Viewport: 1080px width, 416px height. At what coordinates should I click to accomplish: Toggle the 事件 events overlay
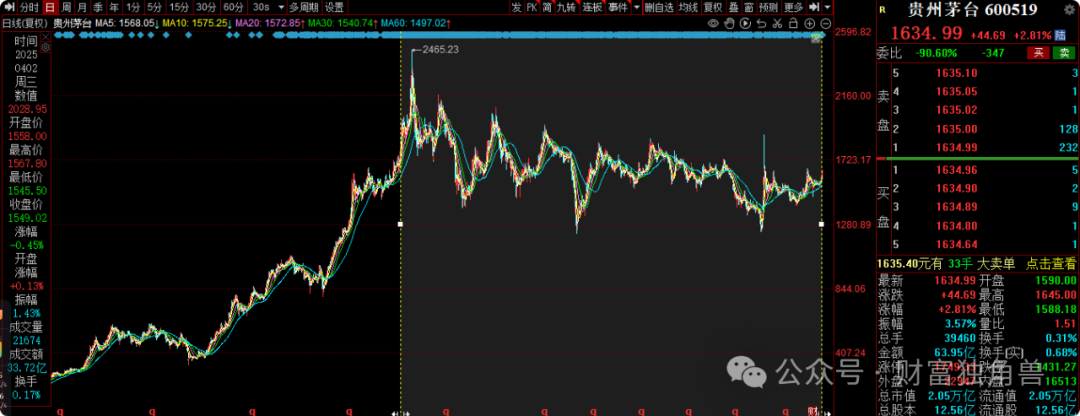(618, 7)
